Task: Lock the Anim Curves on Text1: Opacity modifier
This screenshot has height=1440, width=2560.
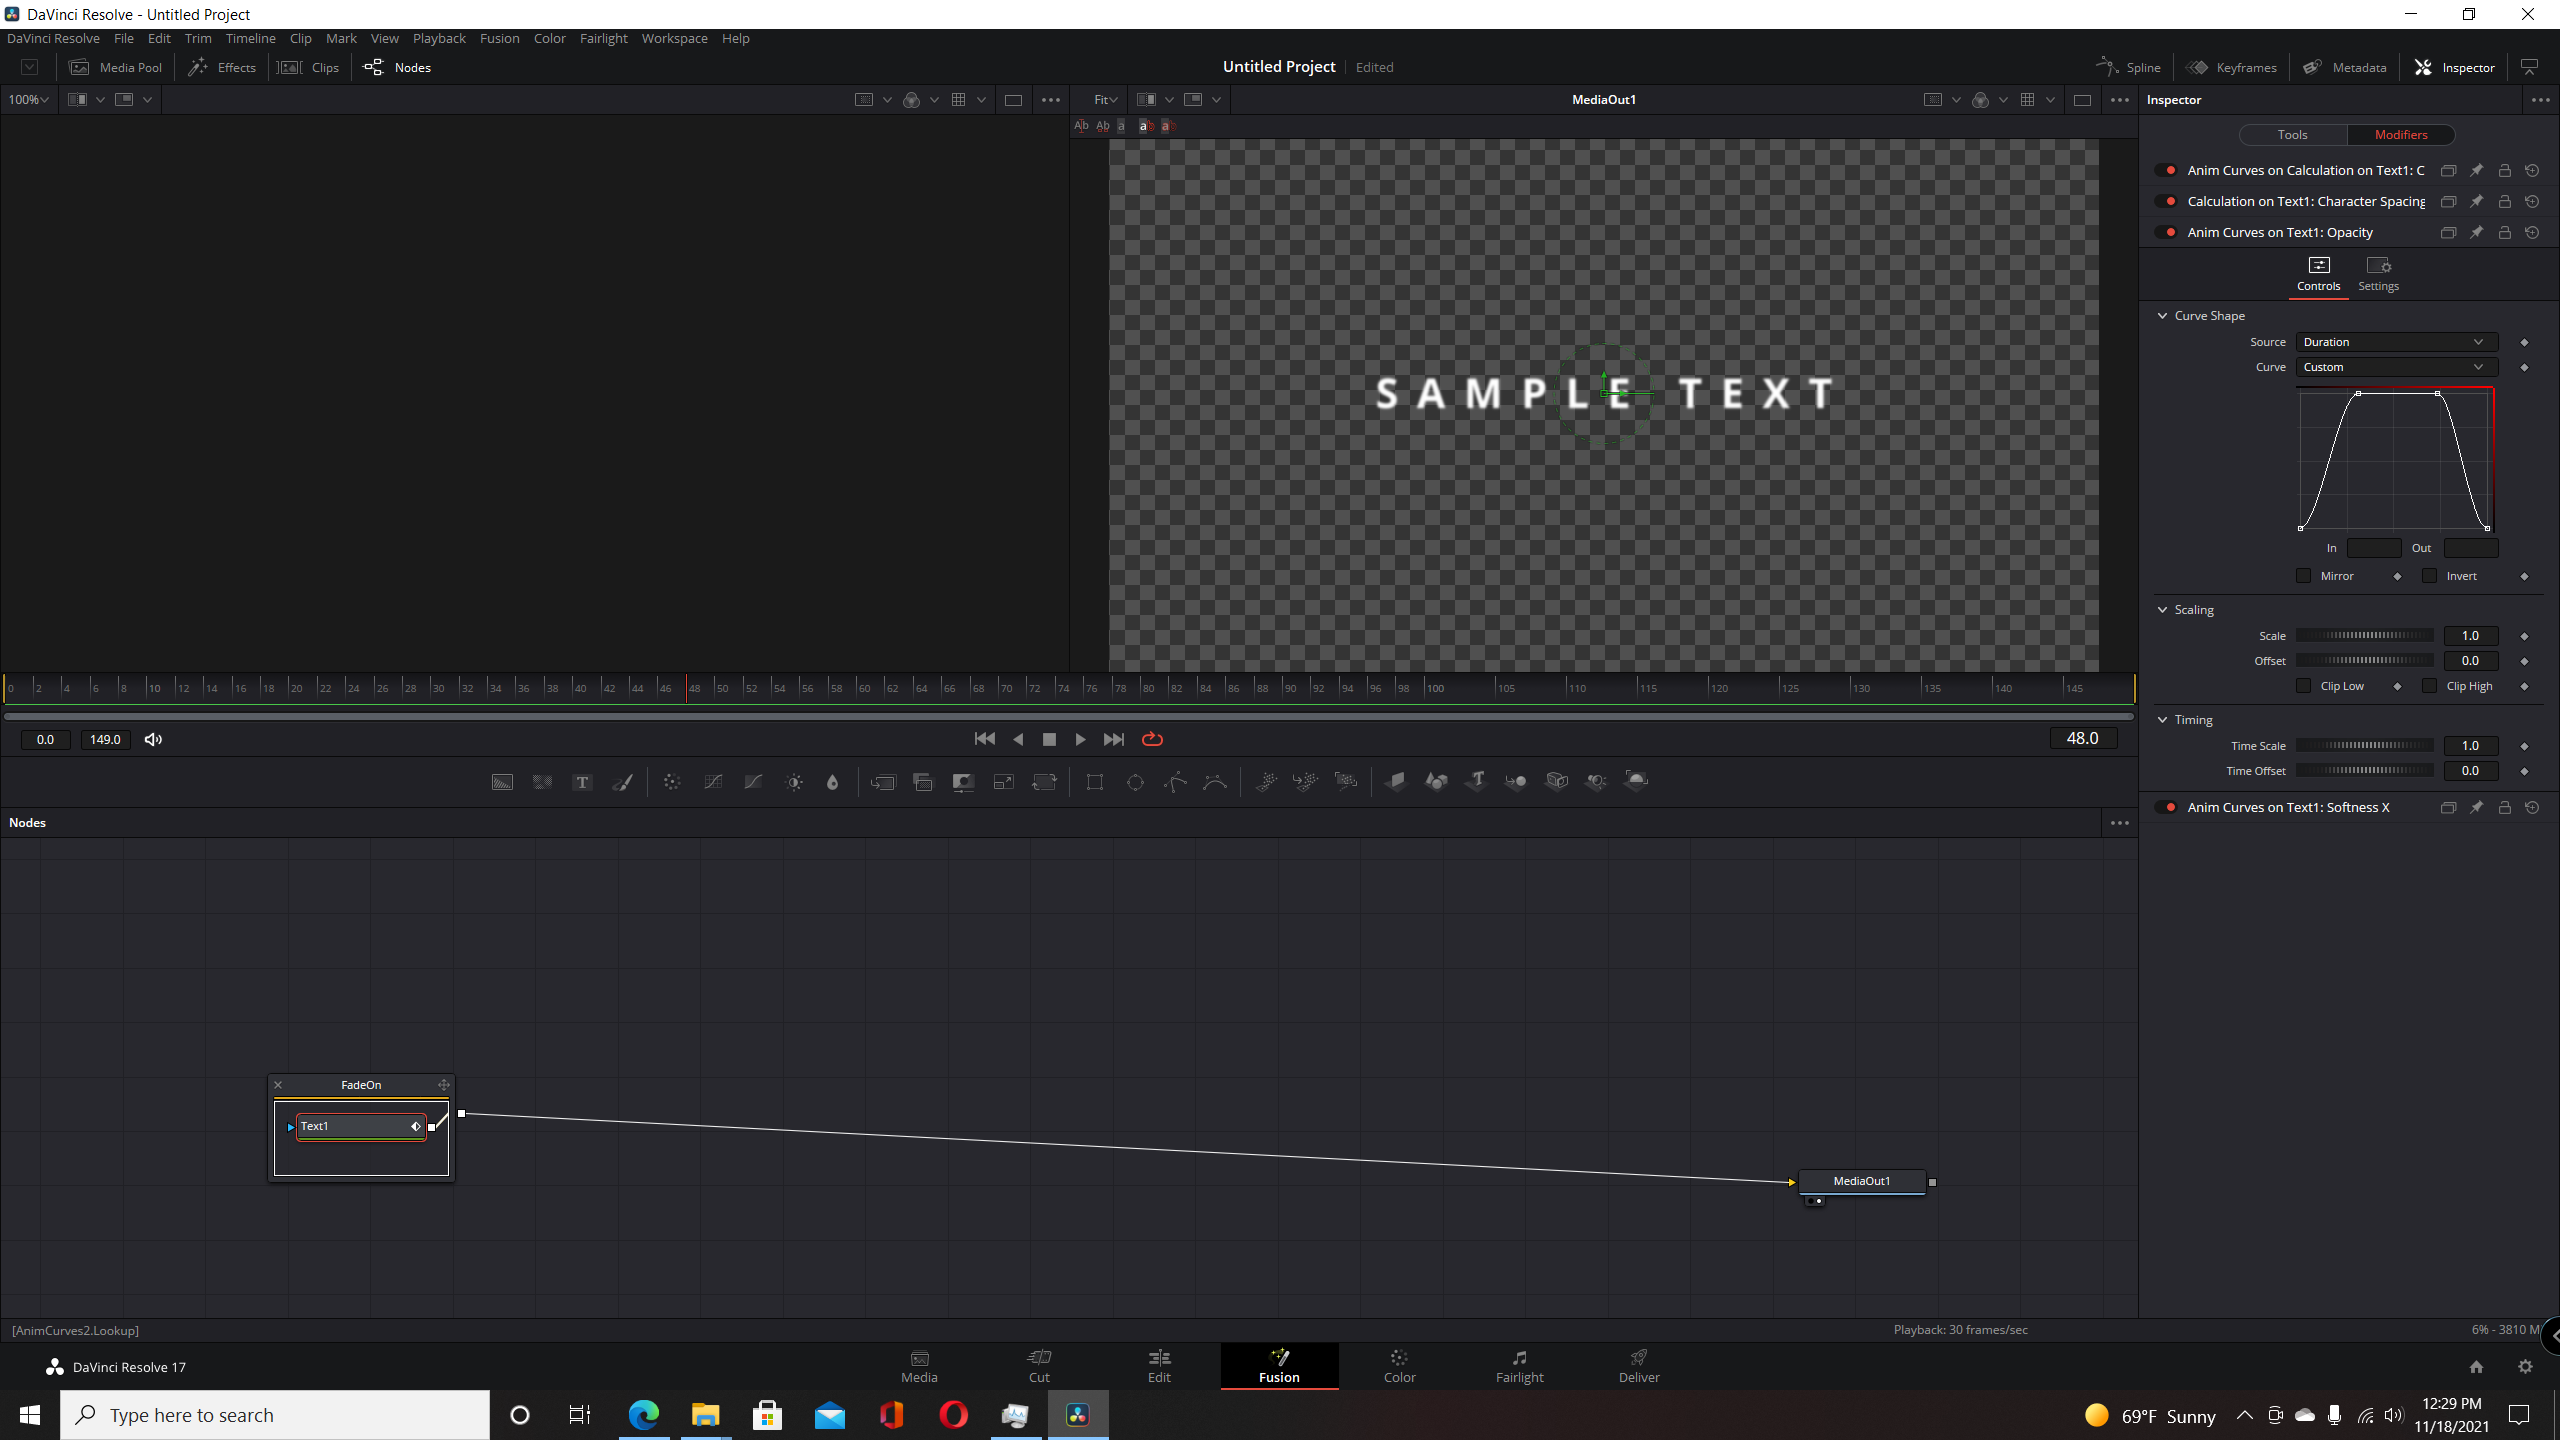Action: click(2505, 232)
